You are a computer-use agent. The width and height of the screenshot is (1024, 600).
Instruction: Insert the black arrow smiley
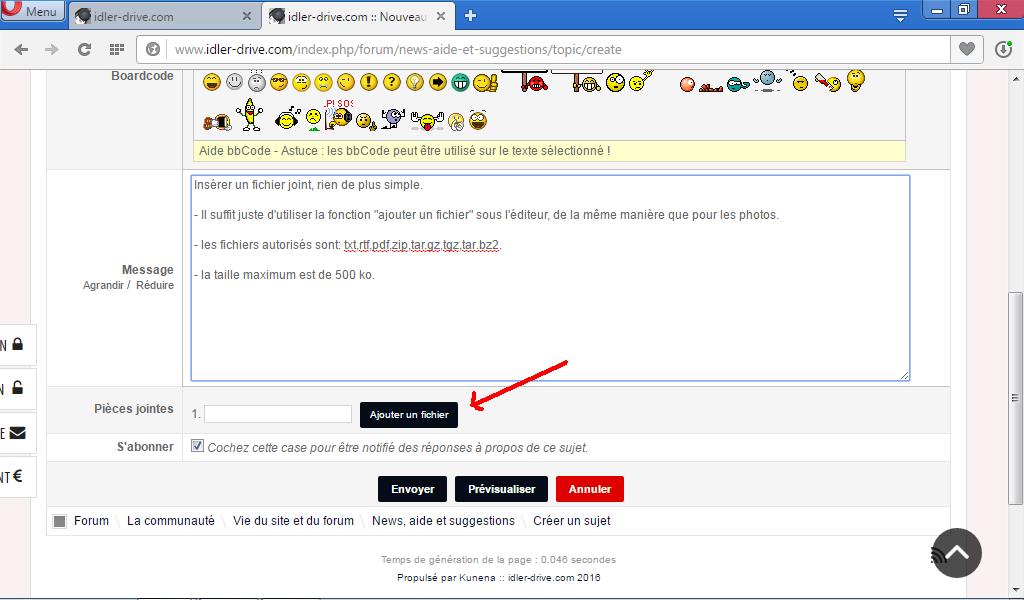click(x=438, y=83)
